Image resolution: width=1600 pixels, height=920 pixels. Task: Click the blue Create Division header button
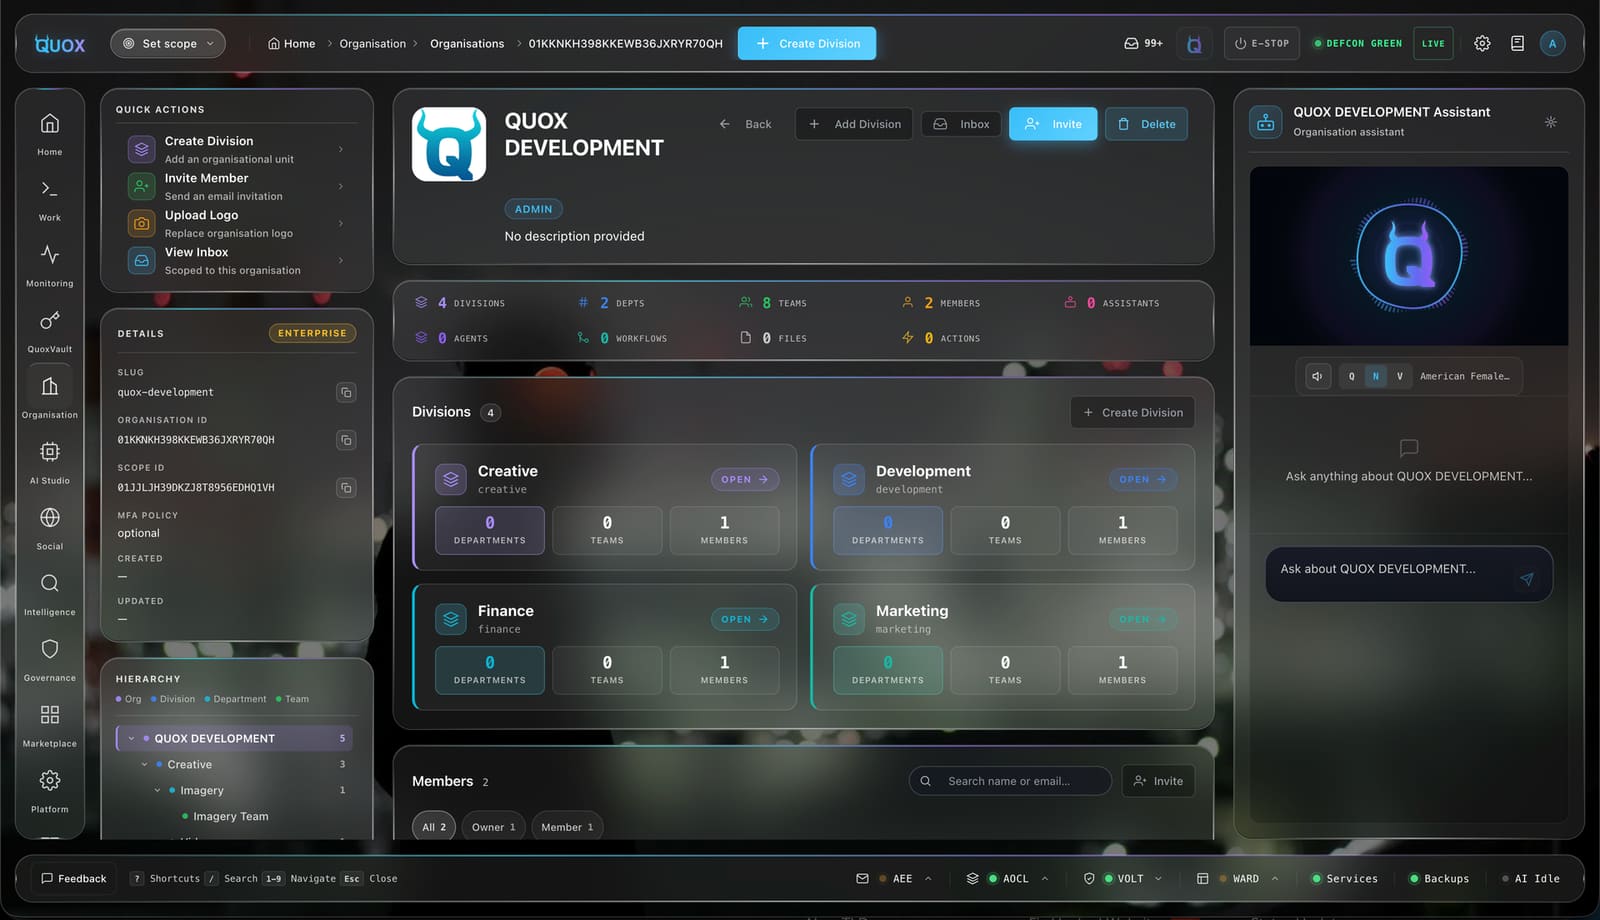point(807,43)
